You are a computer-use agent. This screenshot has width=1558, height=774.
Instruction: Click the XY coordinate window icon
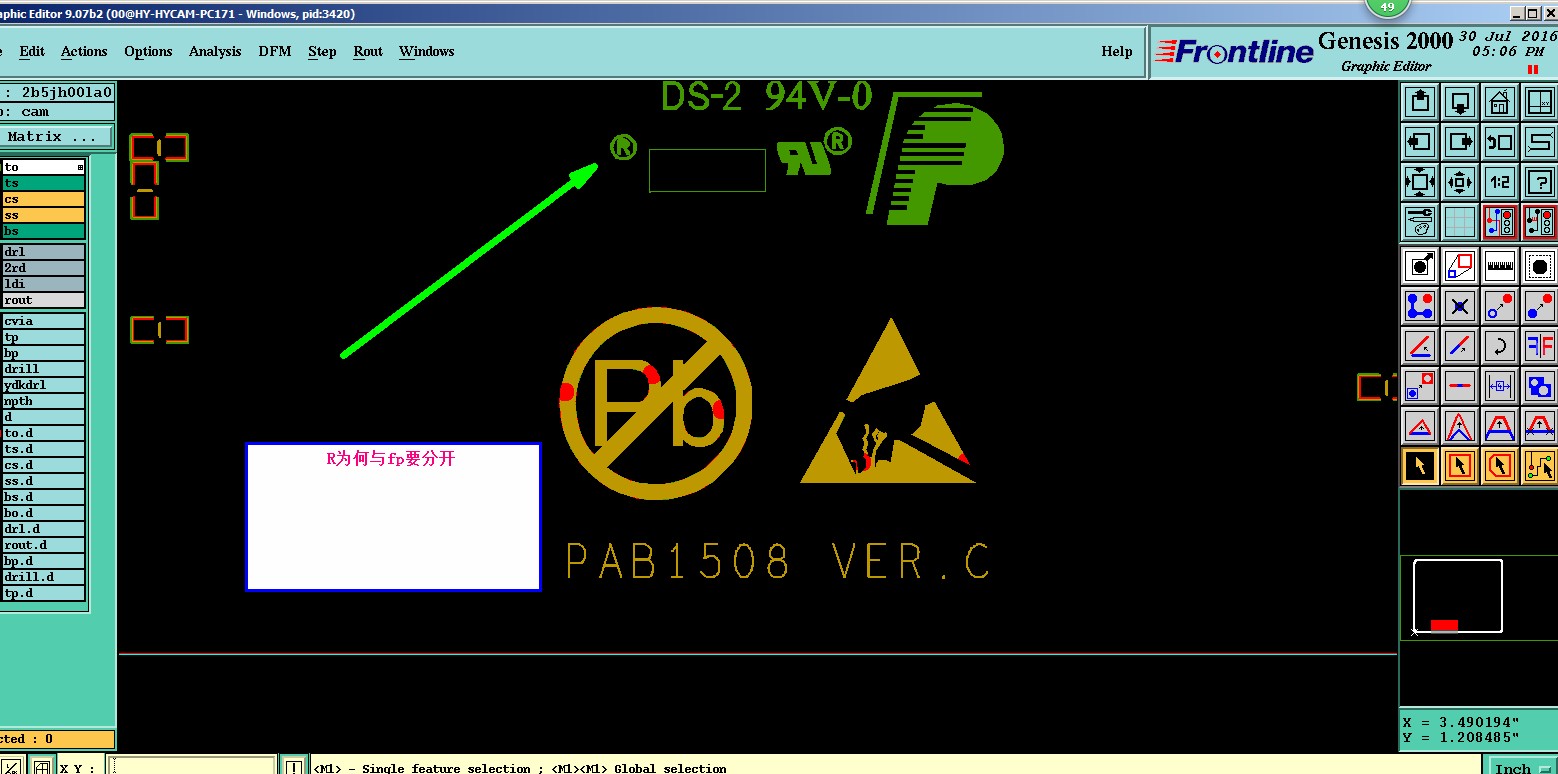1539,102
